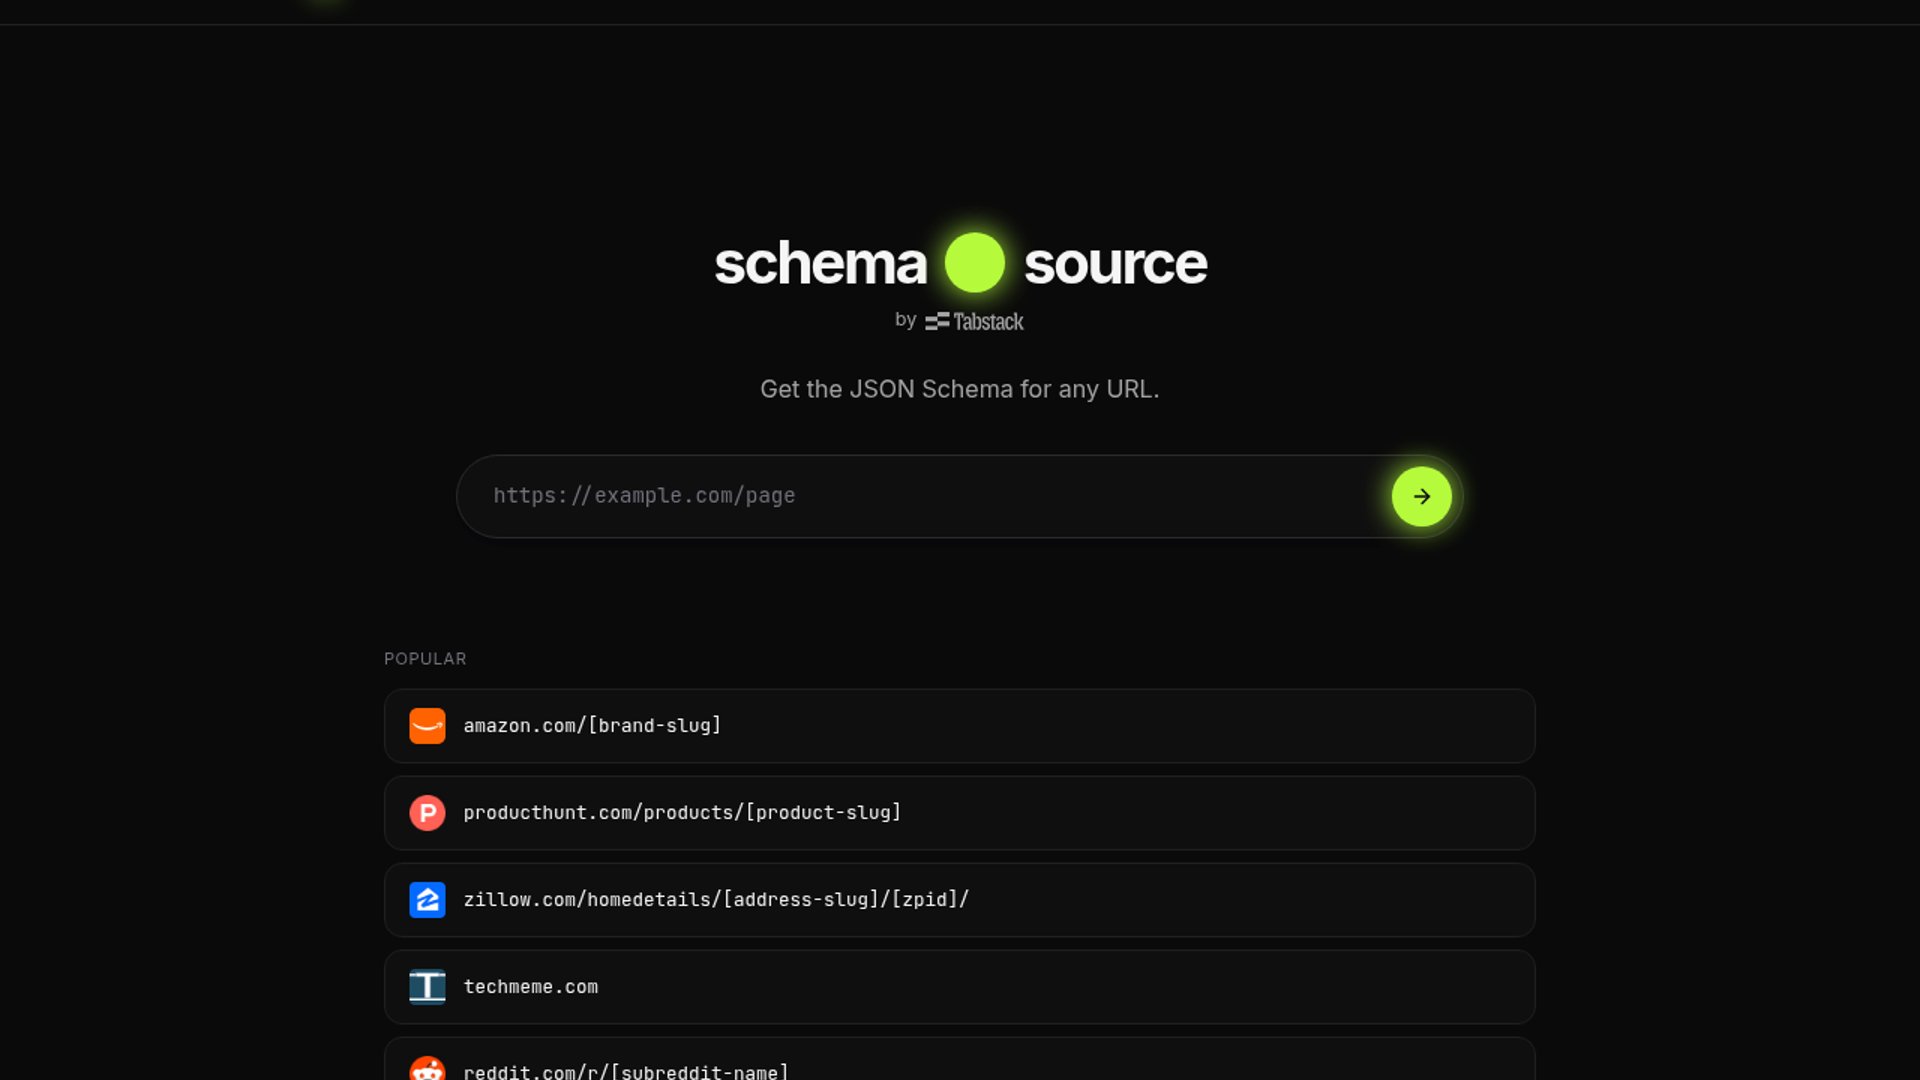Click the Zillow logo icon
Screen dimensions: 1920x1080
427,900
